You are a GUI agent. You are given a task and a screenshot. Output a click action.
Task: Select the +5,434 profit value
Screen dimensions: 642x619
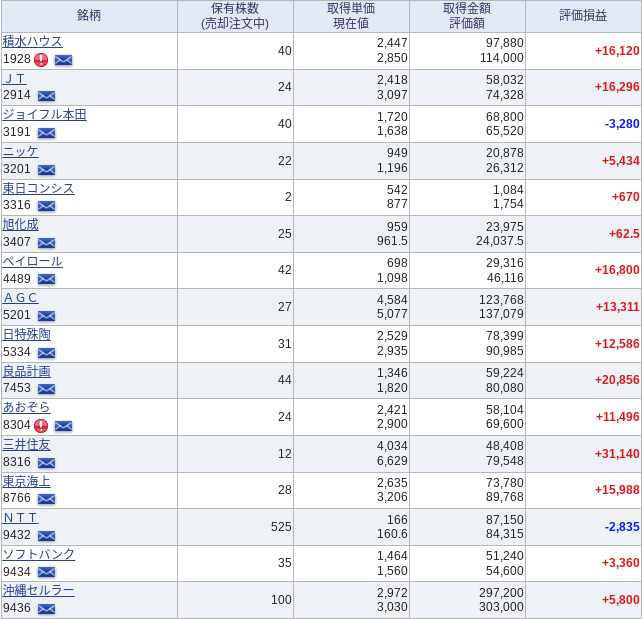click(x=621, y=160)
